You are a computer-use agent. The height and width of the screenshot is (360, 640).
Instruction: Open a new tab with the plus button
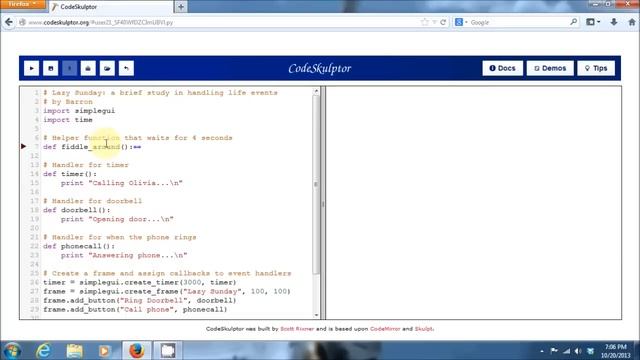(181, 7)
